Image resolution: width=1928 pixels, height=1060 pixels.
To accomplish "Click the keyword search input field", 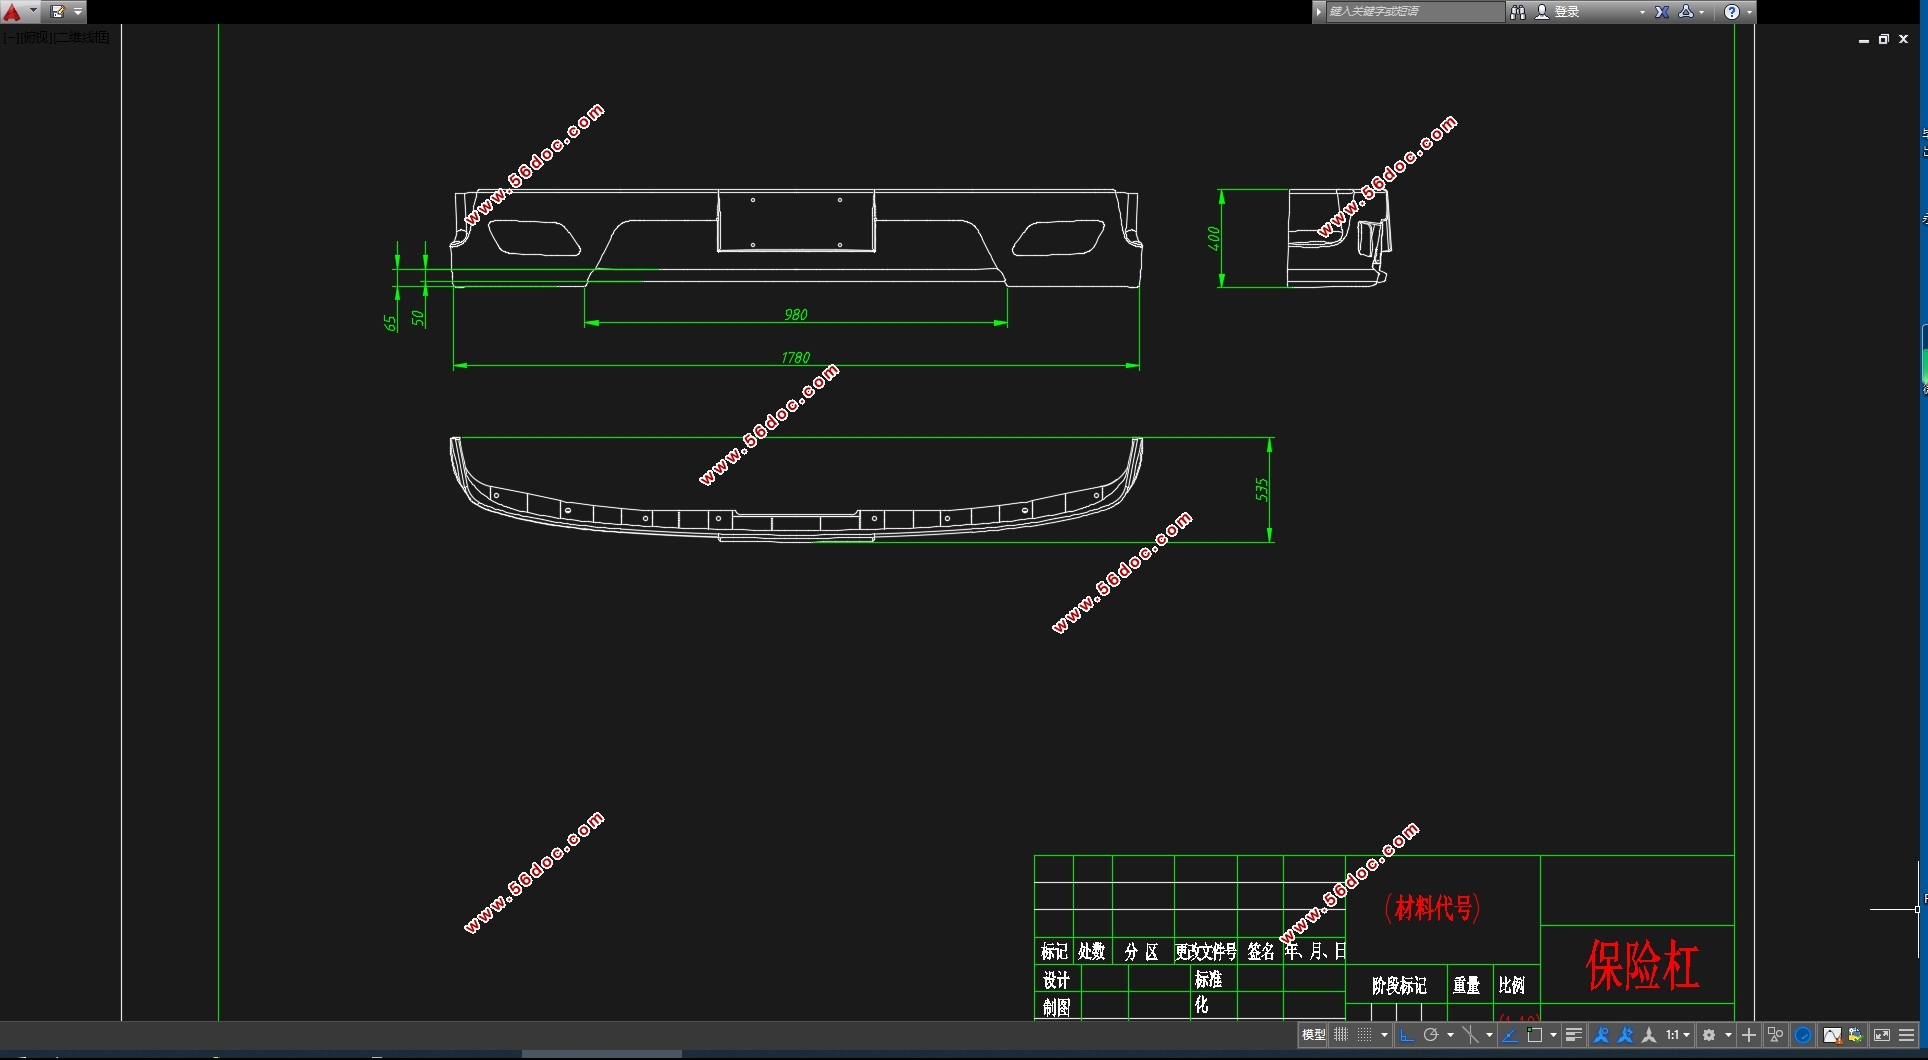I will [1412, 12].
